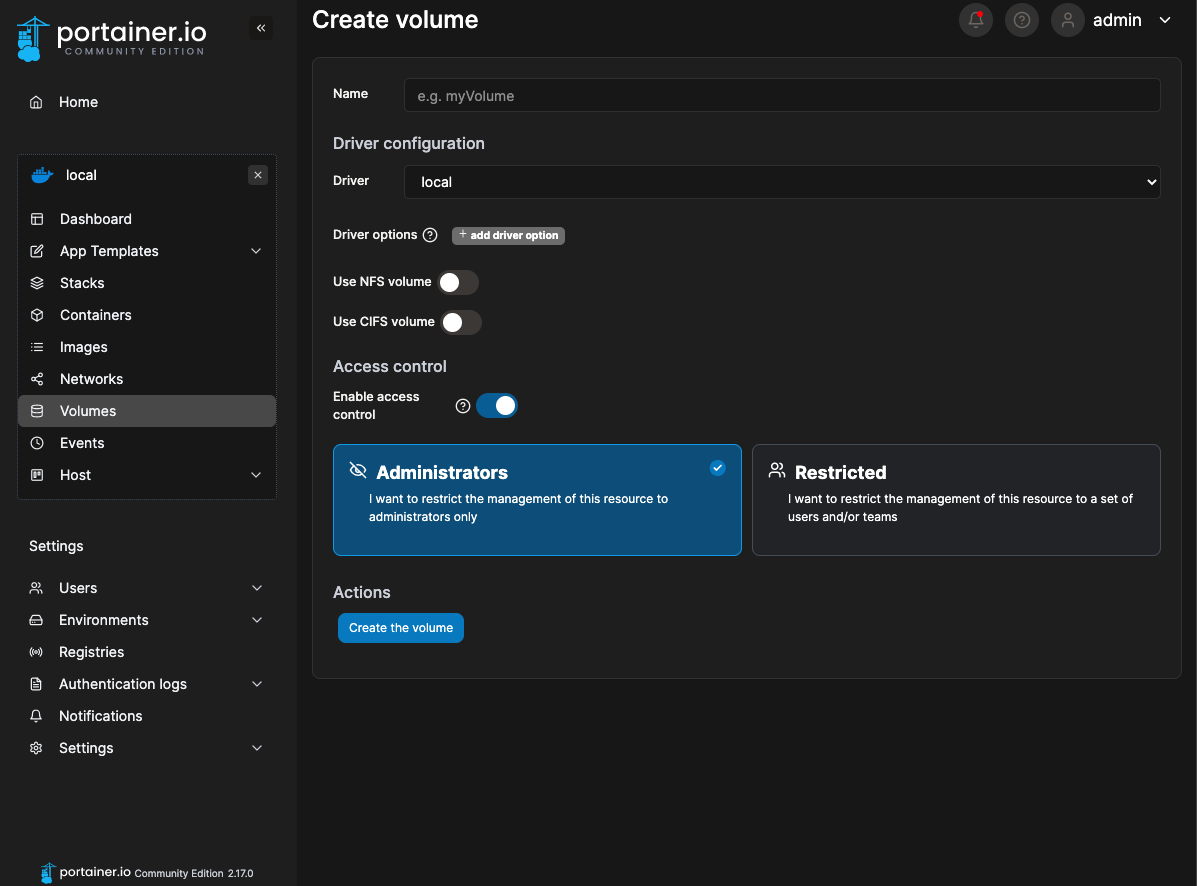Click the Administrators card check mark
1197x886 pixels.
click(718, 468)
